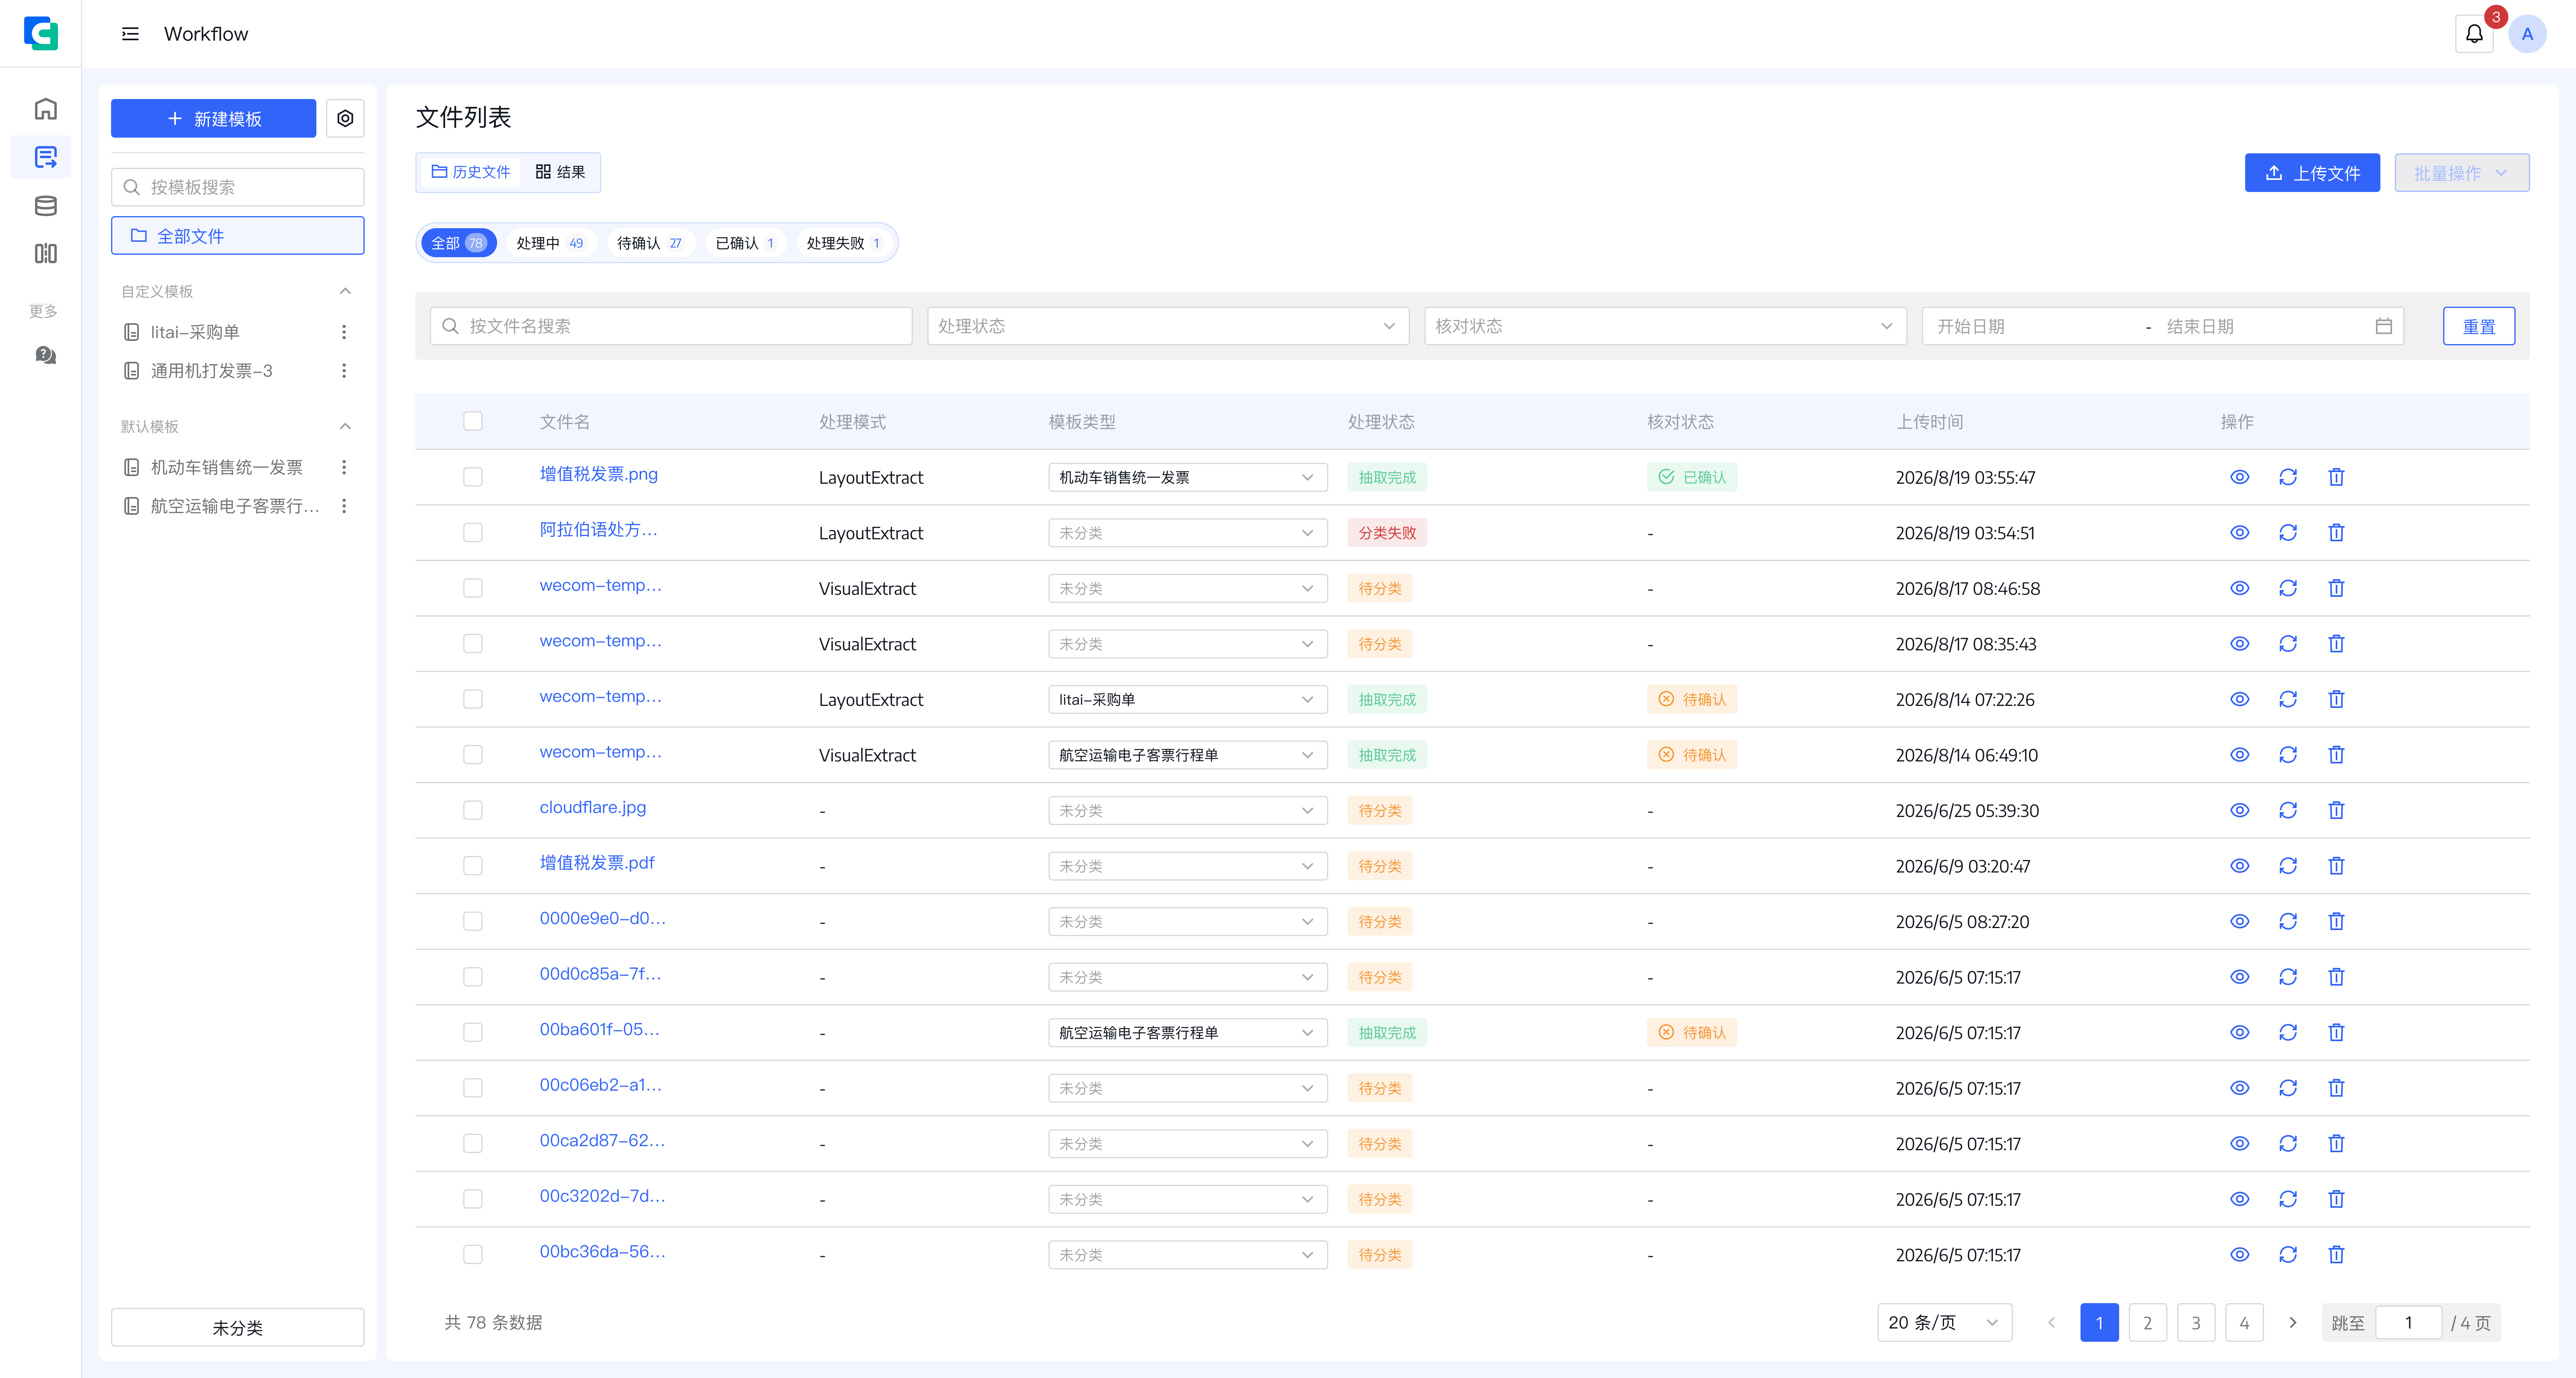
Task: Check the 阿拉伯语处方 row checkbox
Action: coord(473,533)
